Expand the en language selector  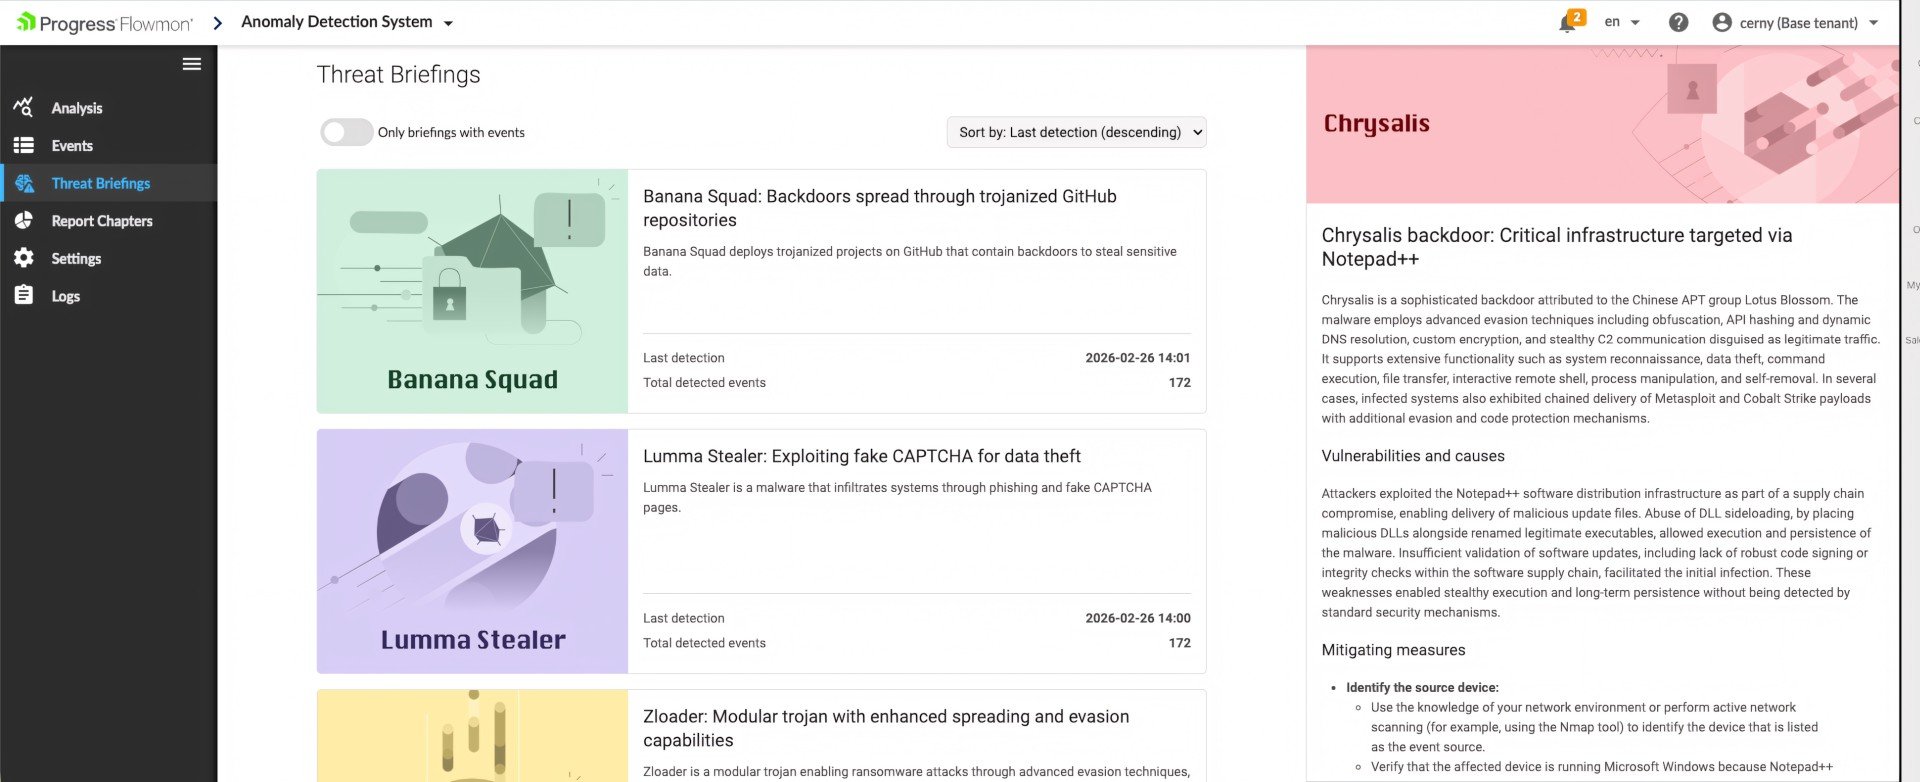(x=1621, y=22)
